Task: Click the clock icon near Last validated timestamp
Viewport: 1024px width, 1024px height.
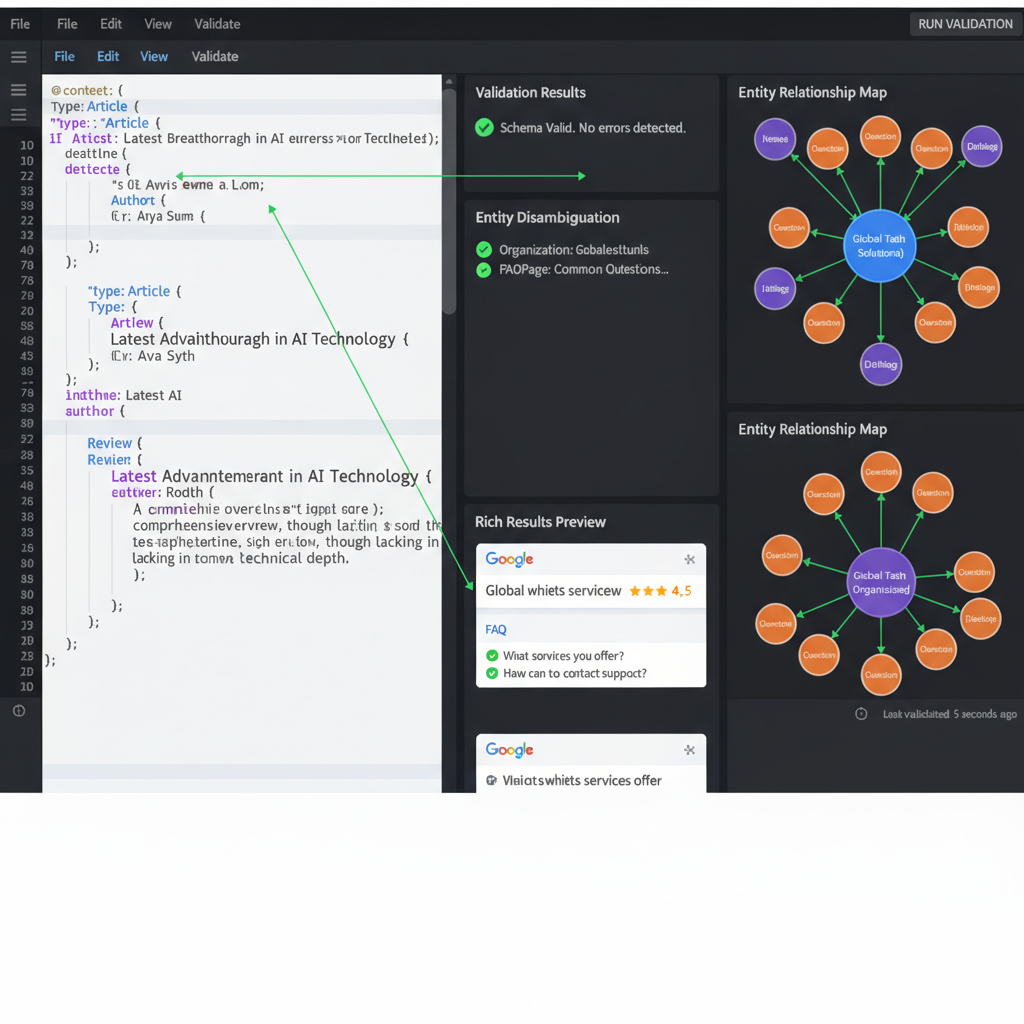Action: click(x=861, y=714)
